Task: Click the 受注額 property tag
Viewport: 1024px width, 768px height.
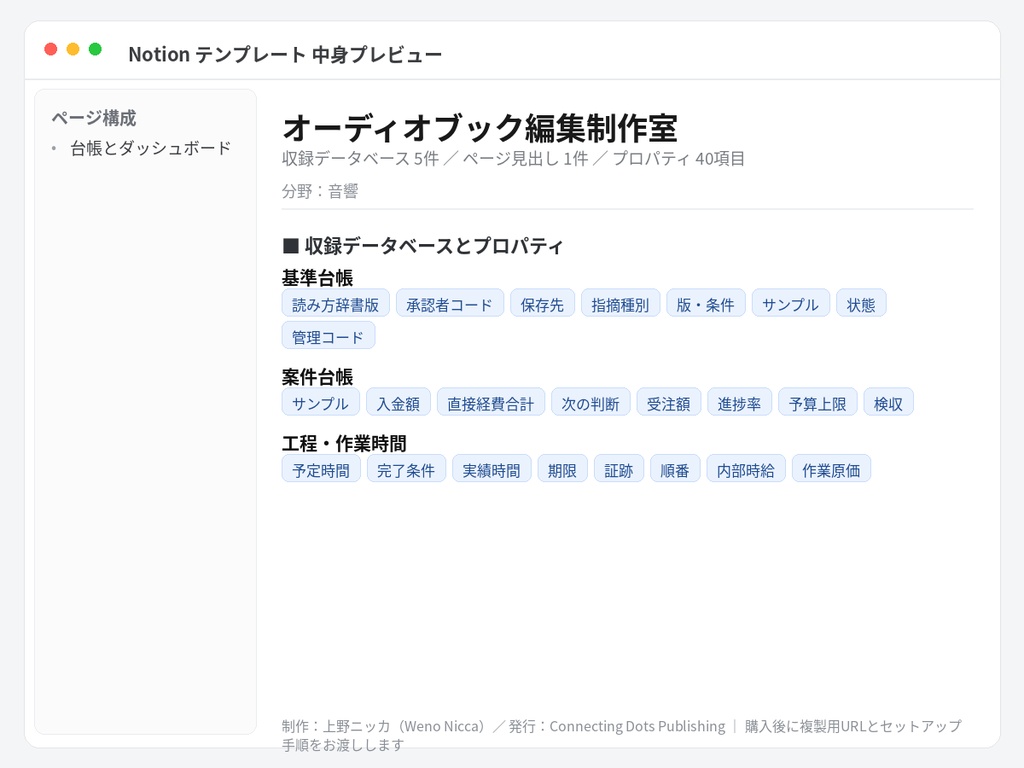Action: pos(669,402)
